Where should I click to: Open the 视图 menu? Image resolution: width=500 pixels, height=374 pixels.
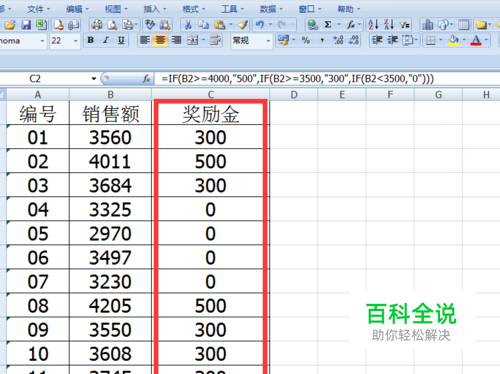(116, 9)
